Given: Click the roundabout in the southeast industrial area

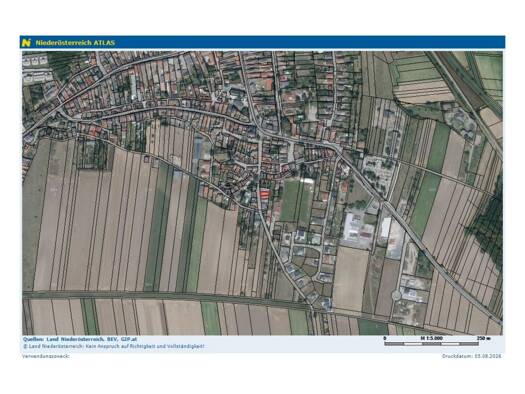Looking at the screenshot, I should click(396, 295).
